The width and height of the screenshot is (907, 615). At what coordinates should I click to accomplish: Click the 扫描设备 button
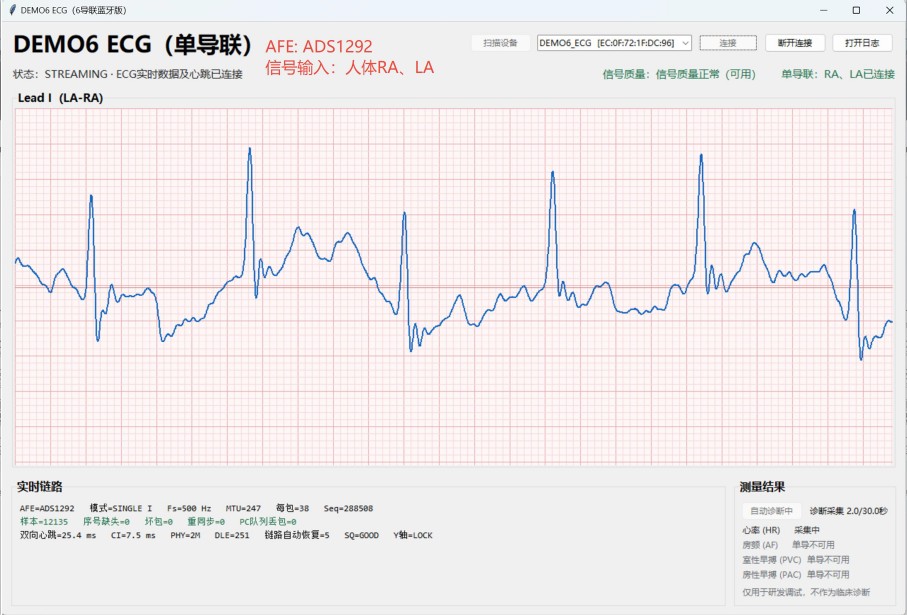(x=500, y=43)
